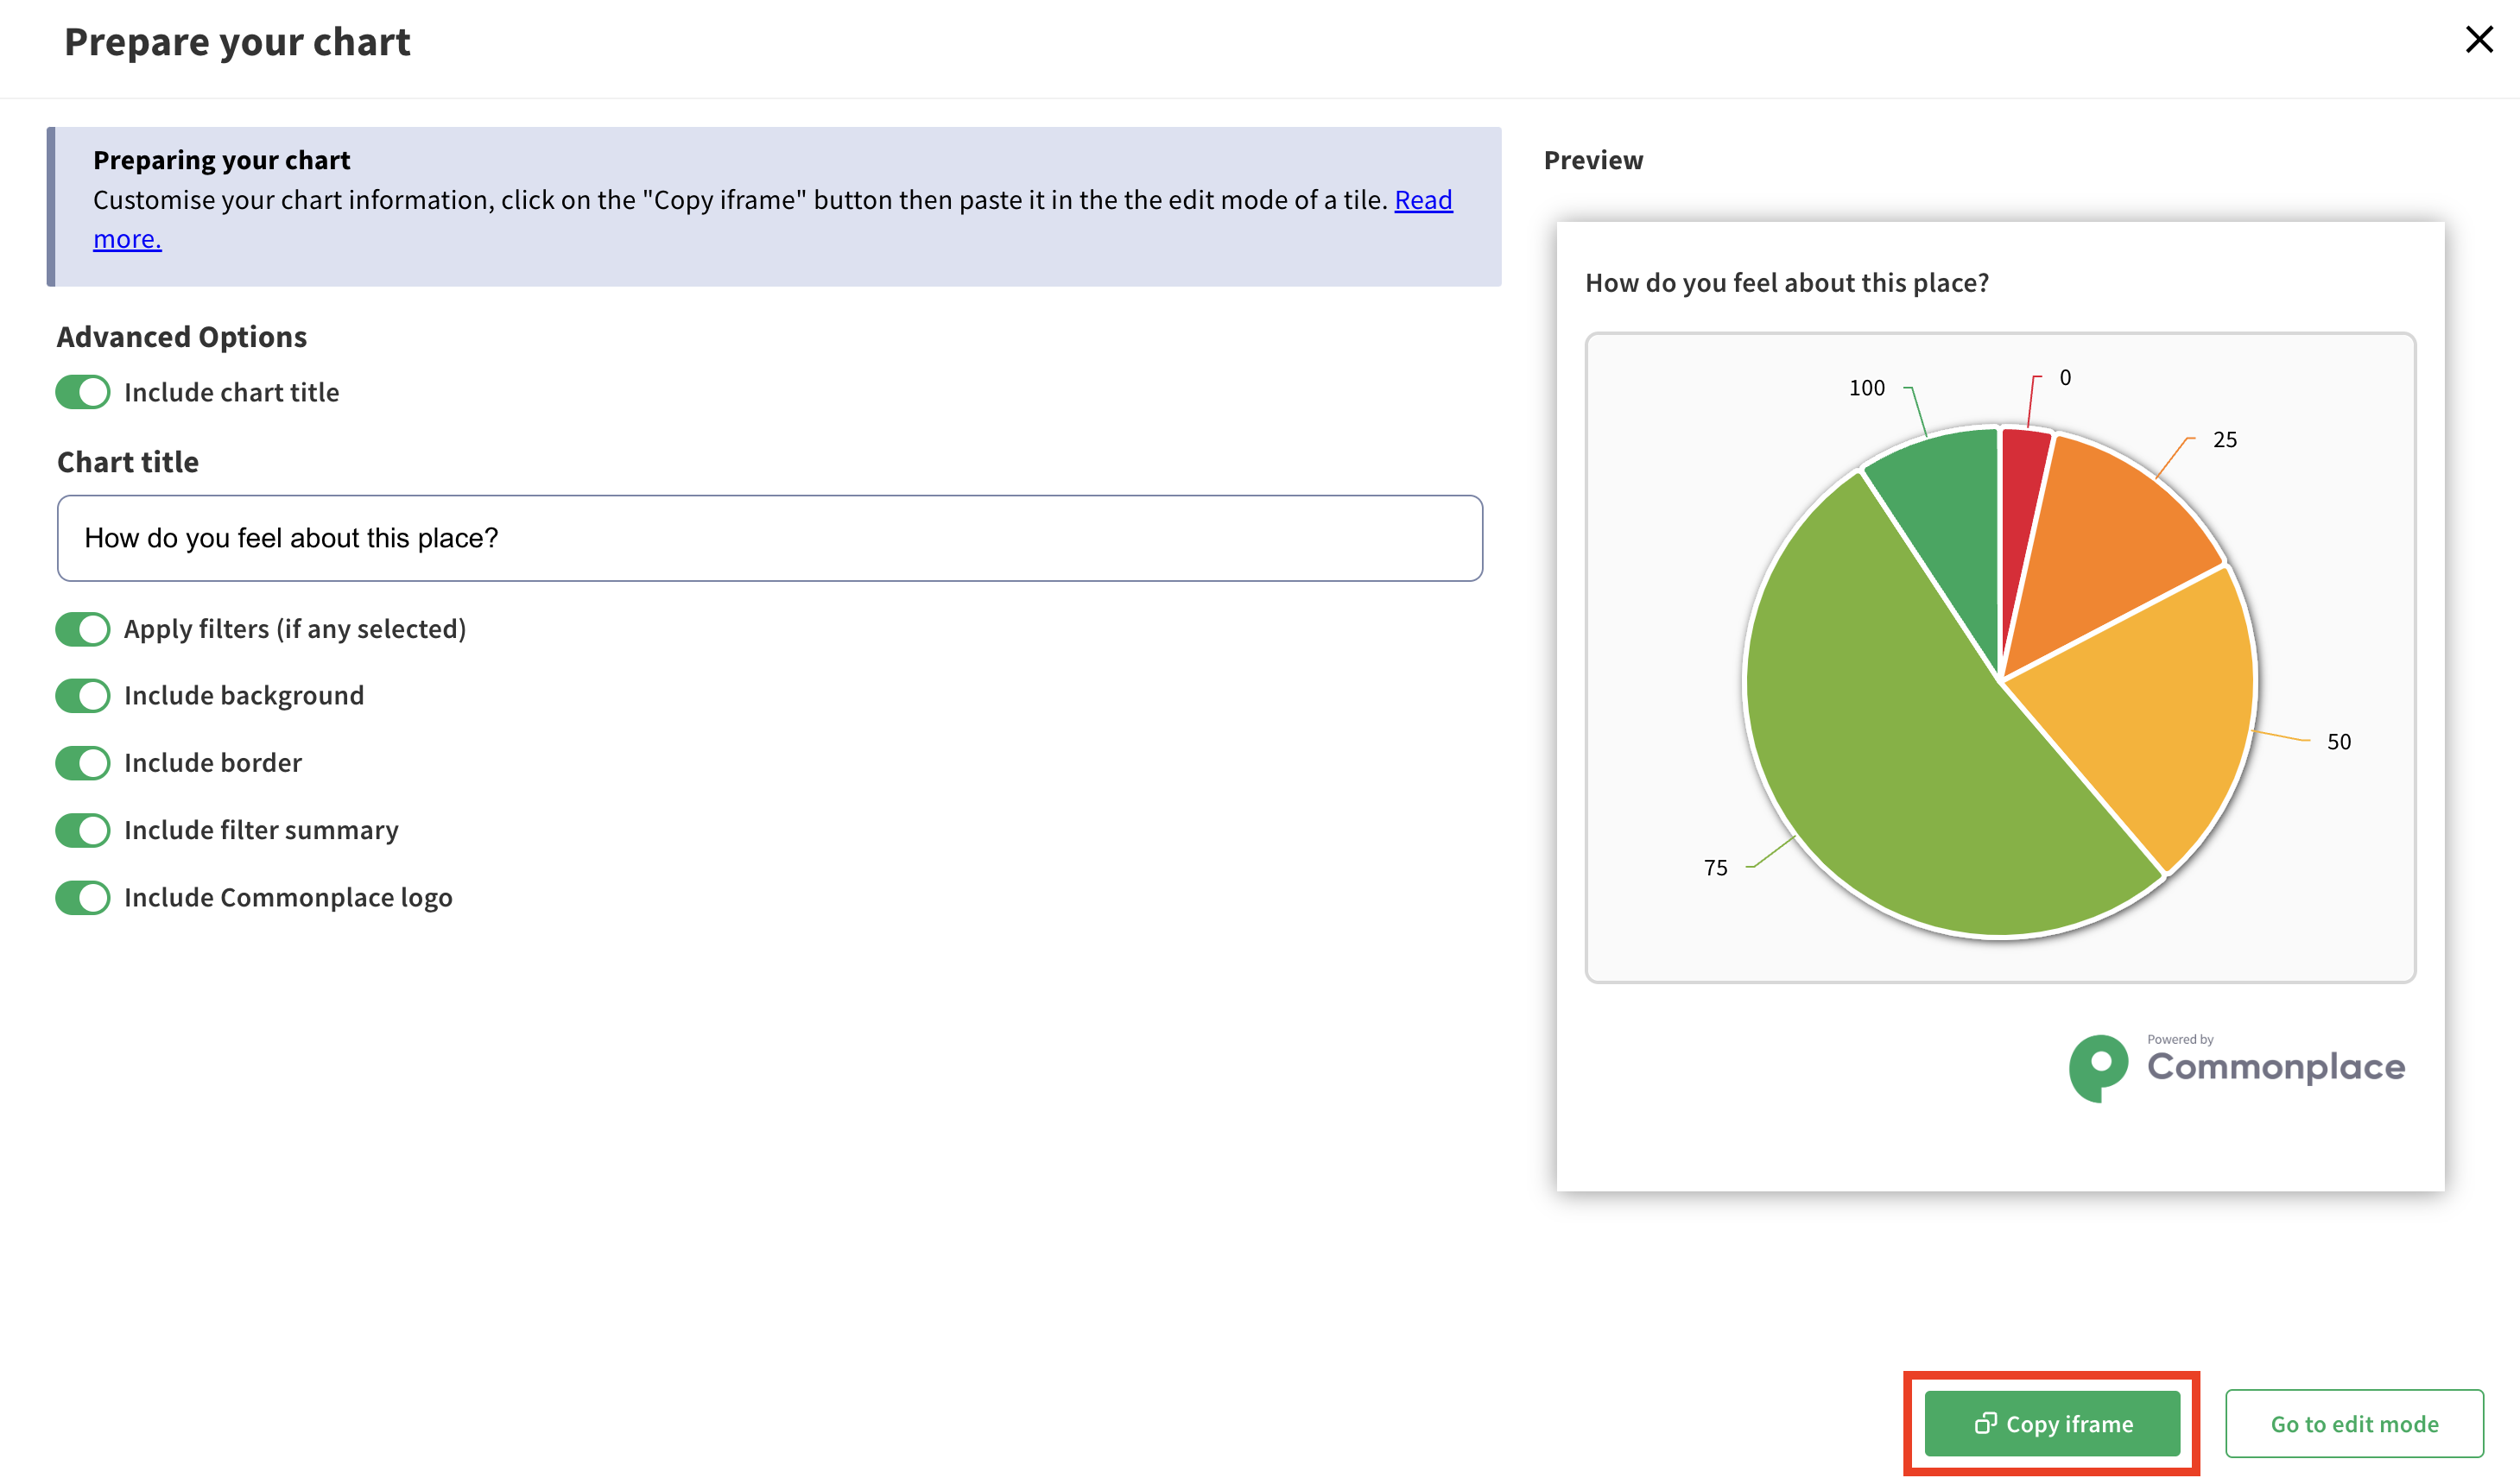Switch off Include filter summary
2520x1478 pixels.
pos(83,829)
